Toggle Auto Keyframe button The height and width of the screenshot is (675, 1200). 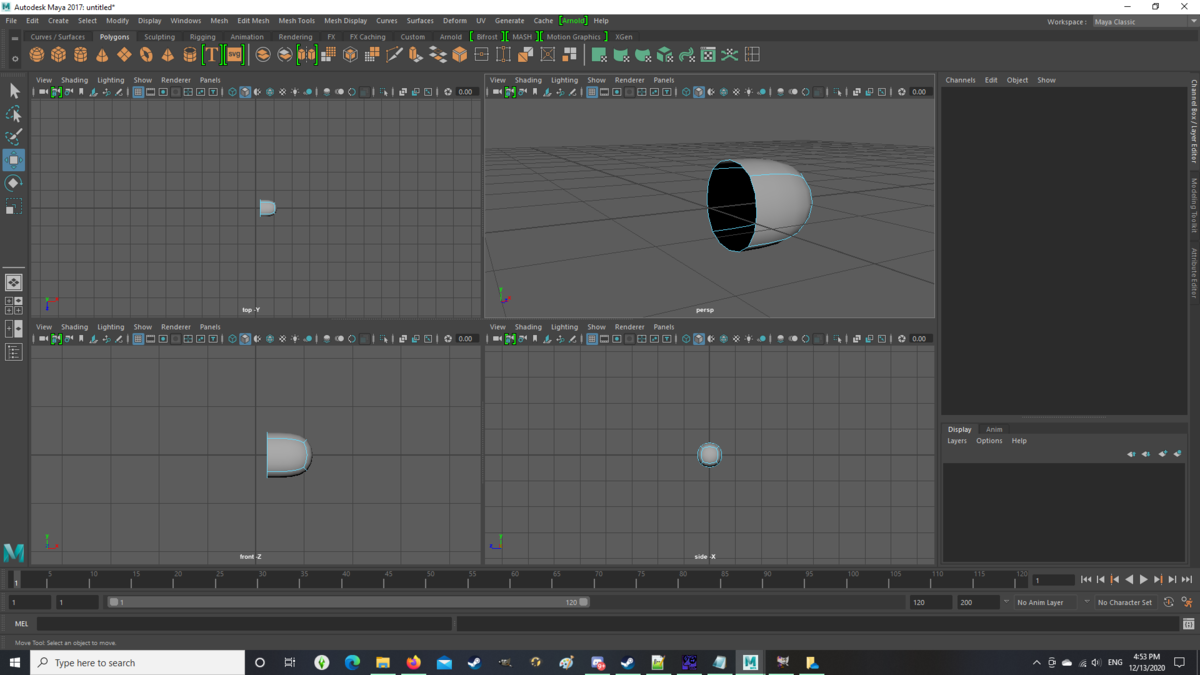pyautogui.click(x=1168, y=603)
